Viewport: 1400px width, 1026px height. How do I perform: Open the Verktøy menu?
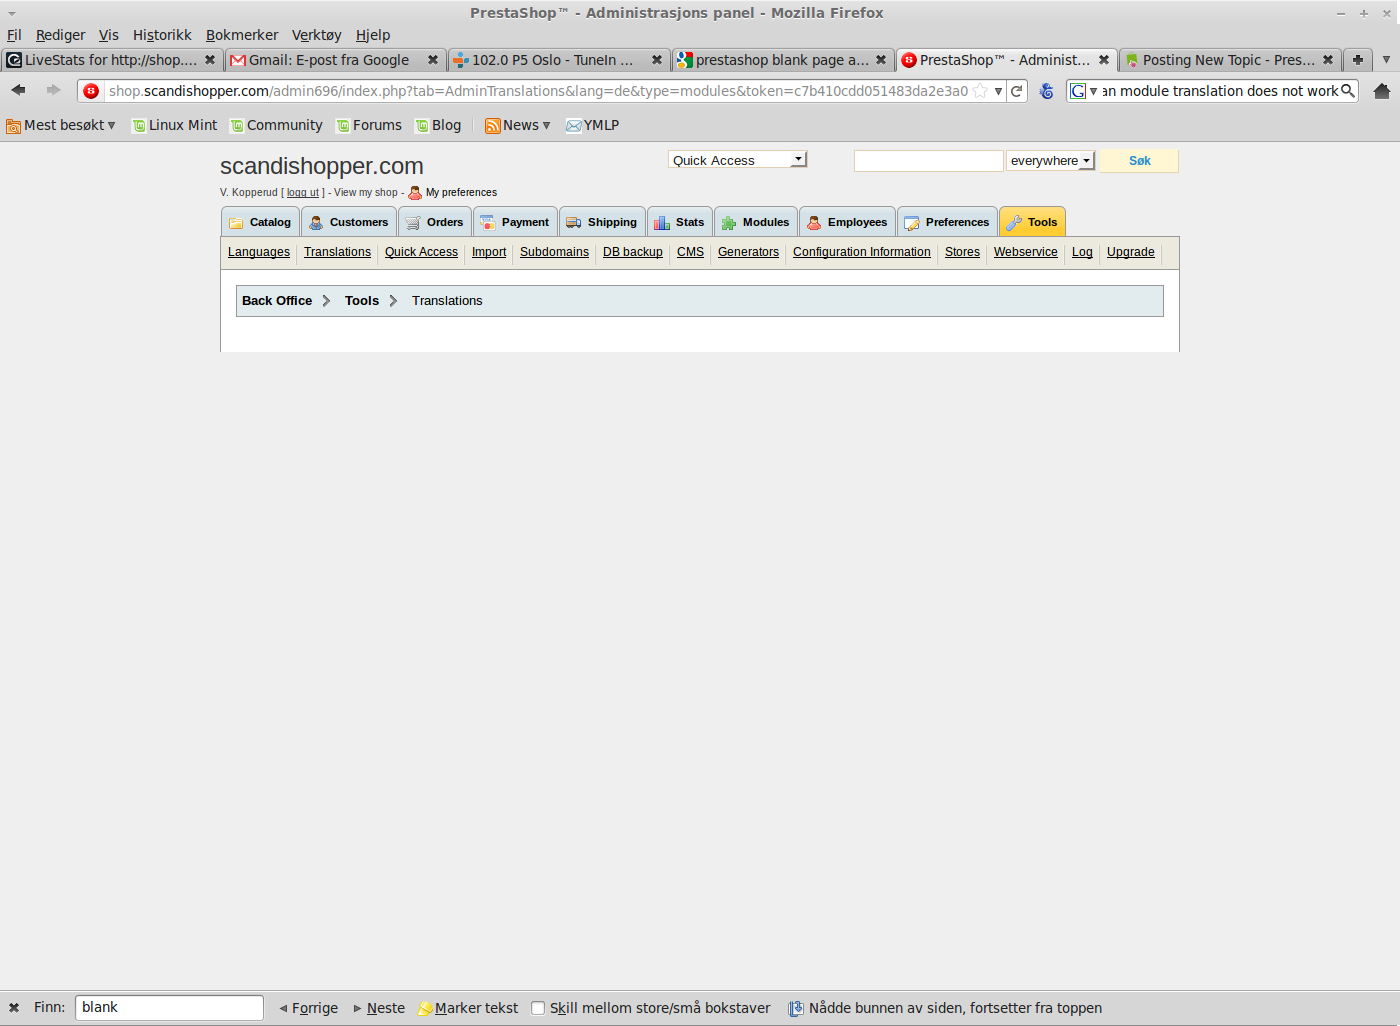317,35
